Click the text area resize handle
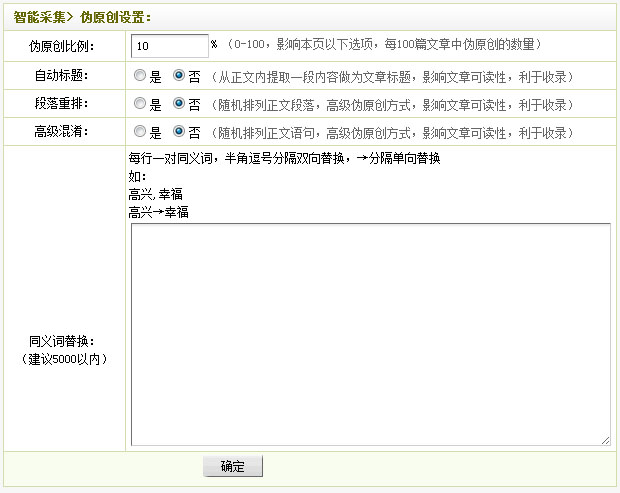Image resolution: width=620 pixels, height=493 pixels. [x=605, y=440]
